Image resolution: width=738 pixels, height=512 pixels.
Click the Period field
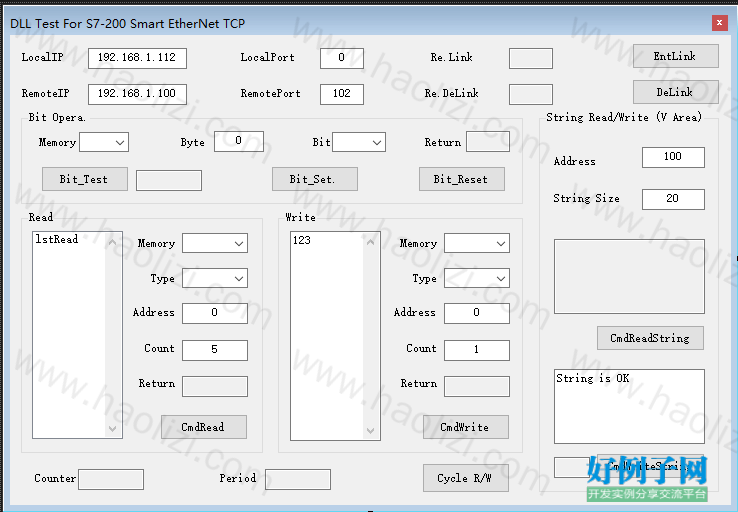pyautogui.click(x=298, y=479)
